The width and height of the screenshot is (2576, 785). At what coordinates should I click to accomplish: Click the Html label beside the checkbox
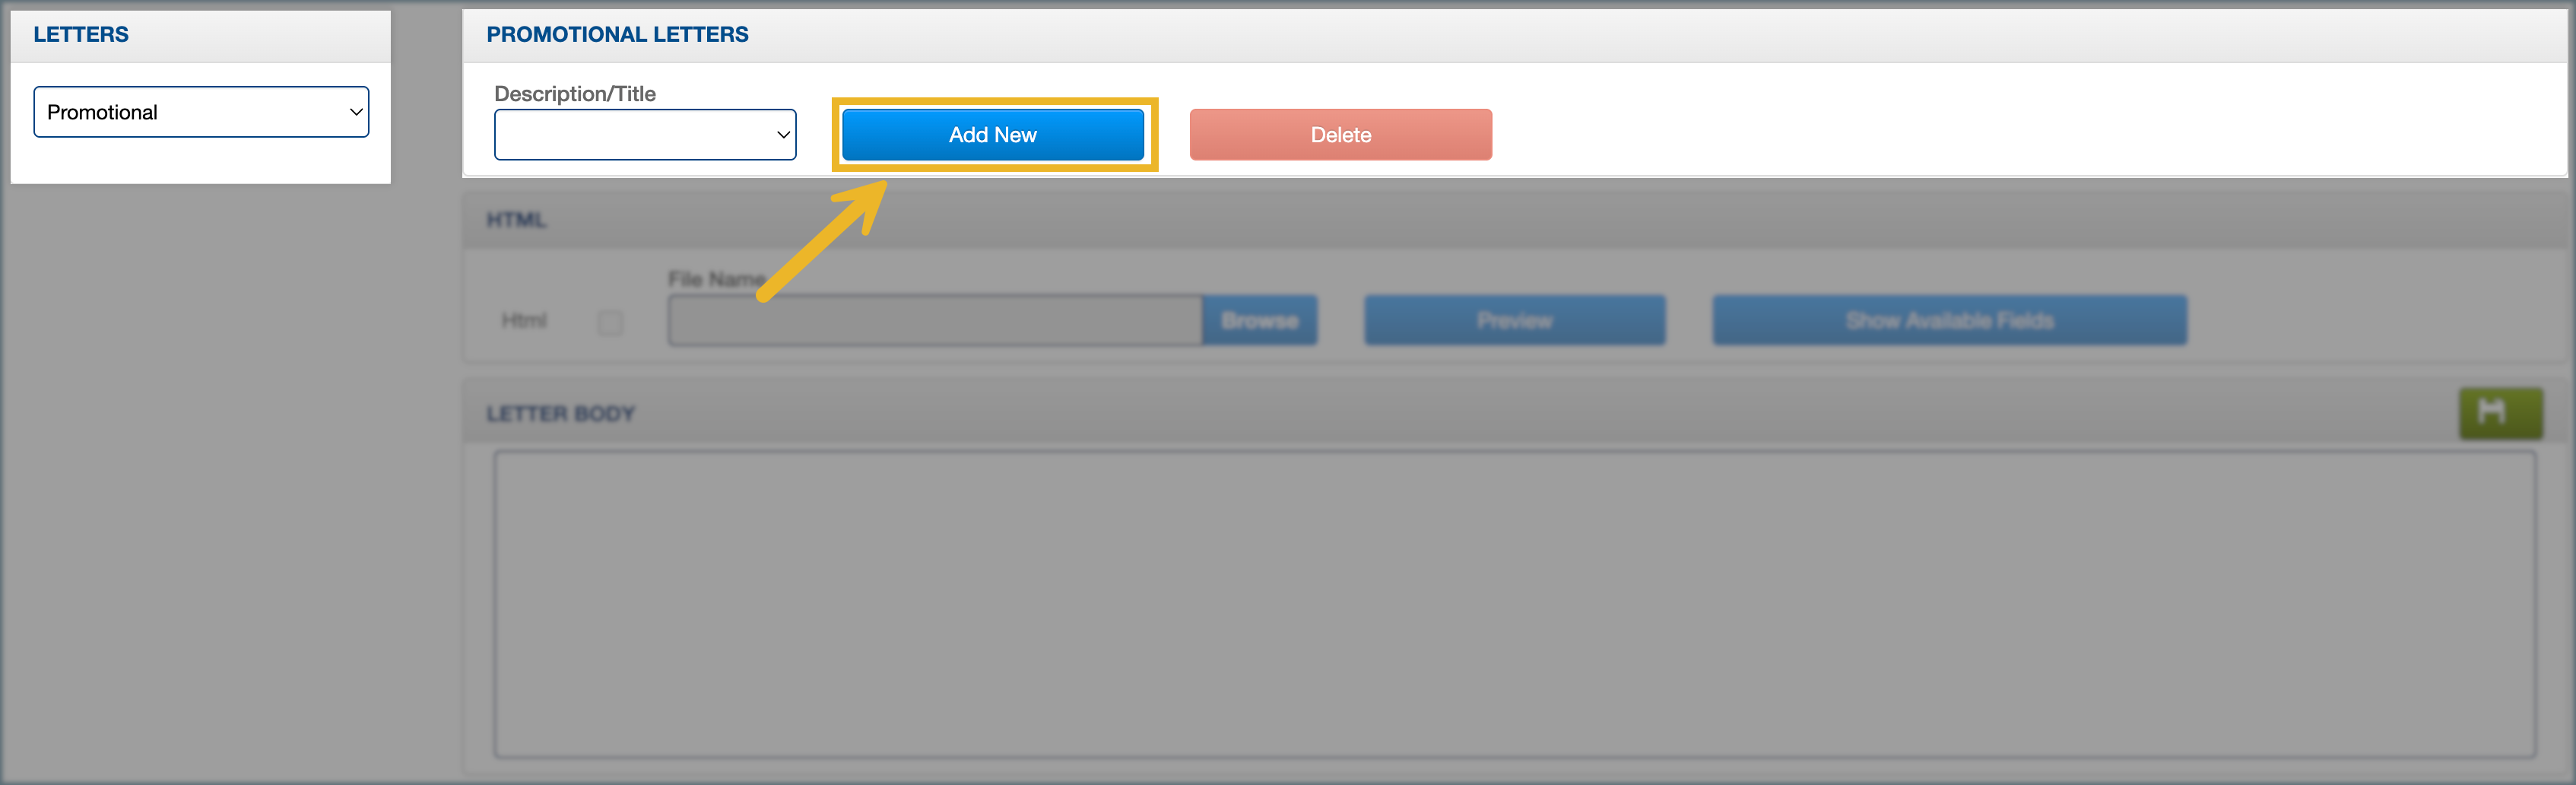coord(524,321)
